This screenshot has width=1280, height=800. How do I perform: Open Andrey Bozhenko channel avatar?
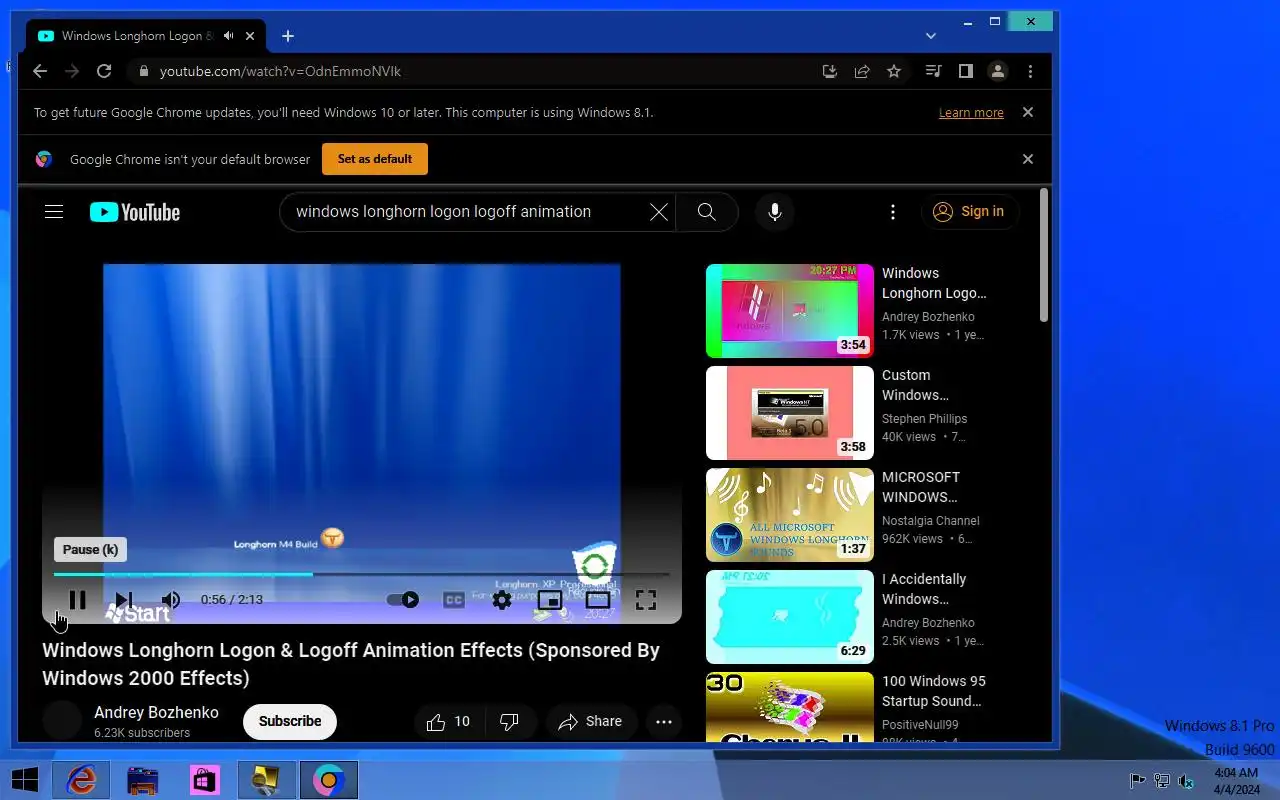[62, 721]
